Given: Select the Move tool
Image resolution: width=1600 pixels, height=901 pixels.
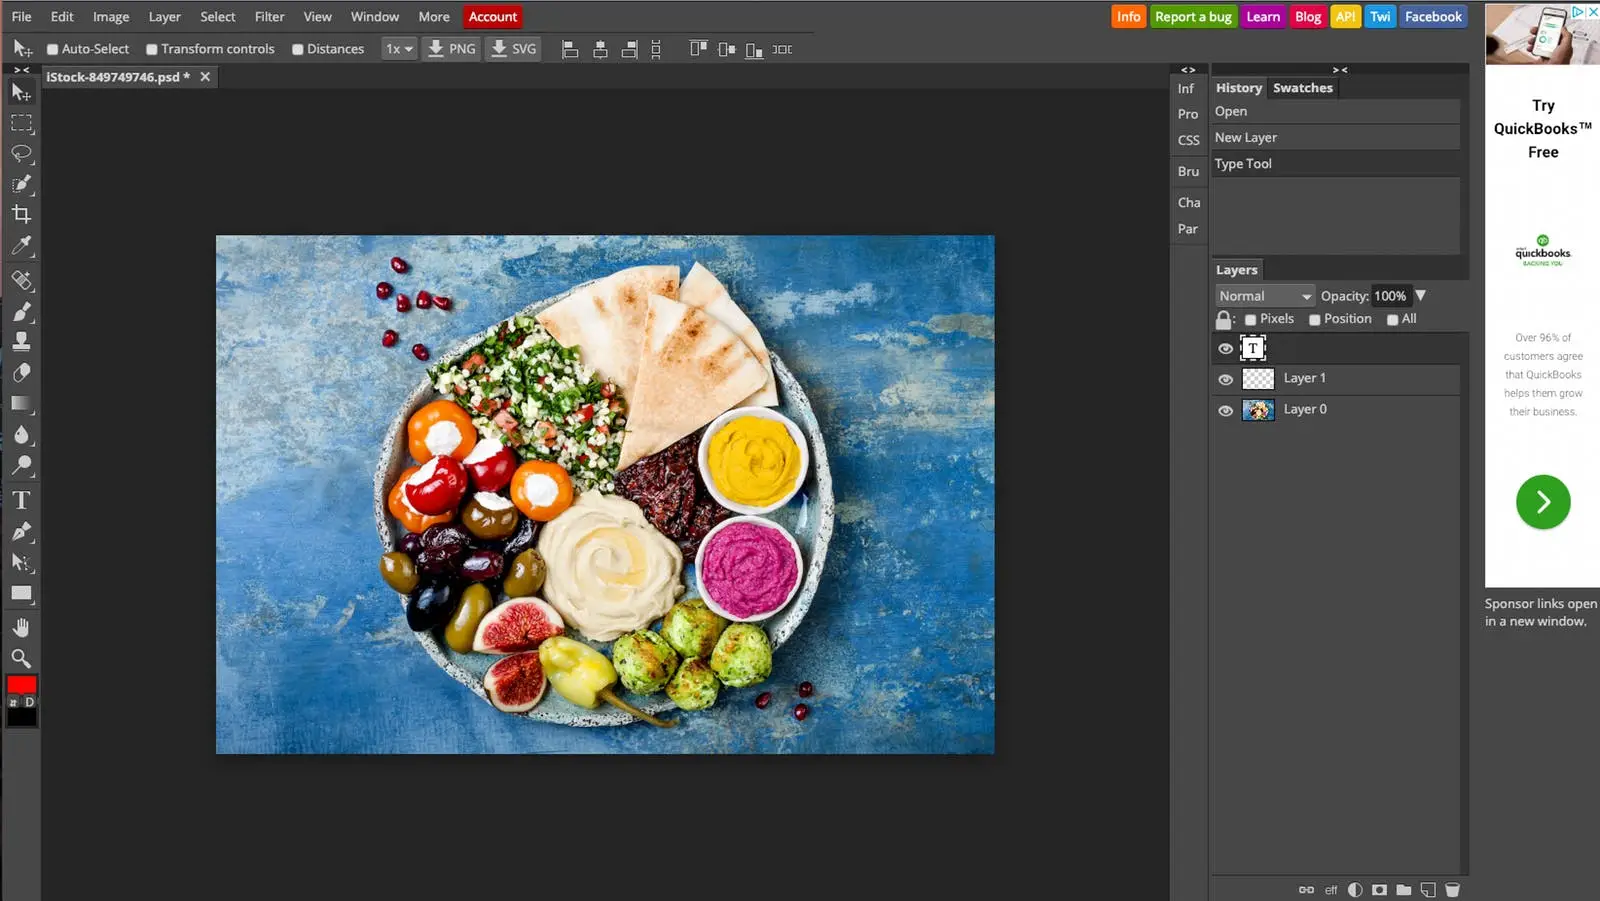Looking at the screenshot, I should click(22, 91).
